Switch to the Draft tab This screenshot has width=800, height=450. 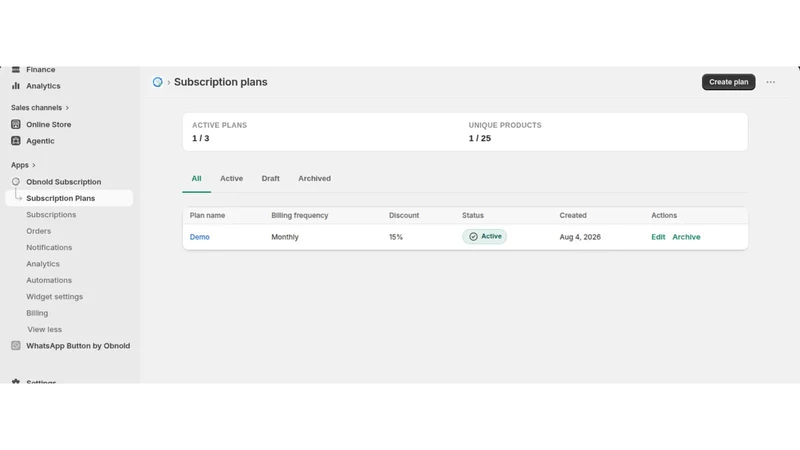coord(270,179)
